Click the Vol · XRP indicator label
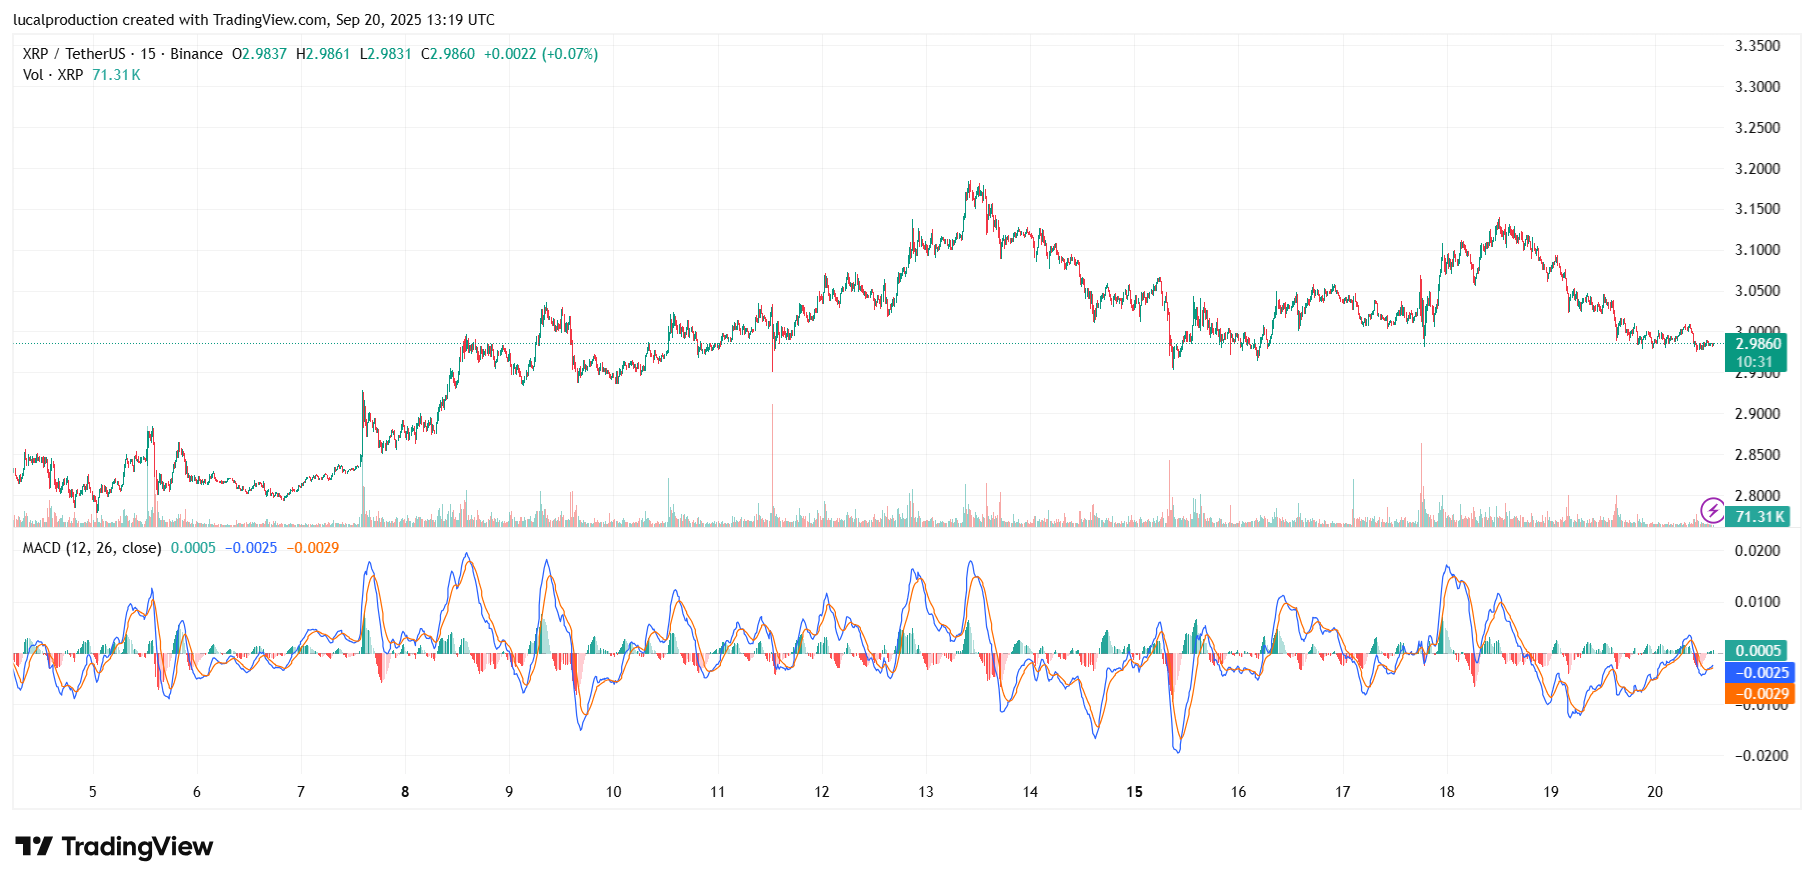The height and width of the screenshot is (884, 1814). (x=53, y=75)
